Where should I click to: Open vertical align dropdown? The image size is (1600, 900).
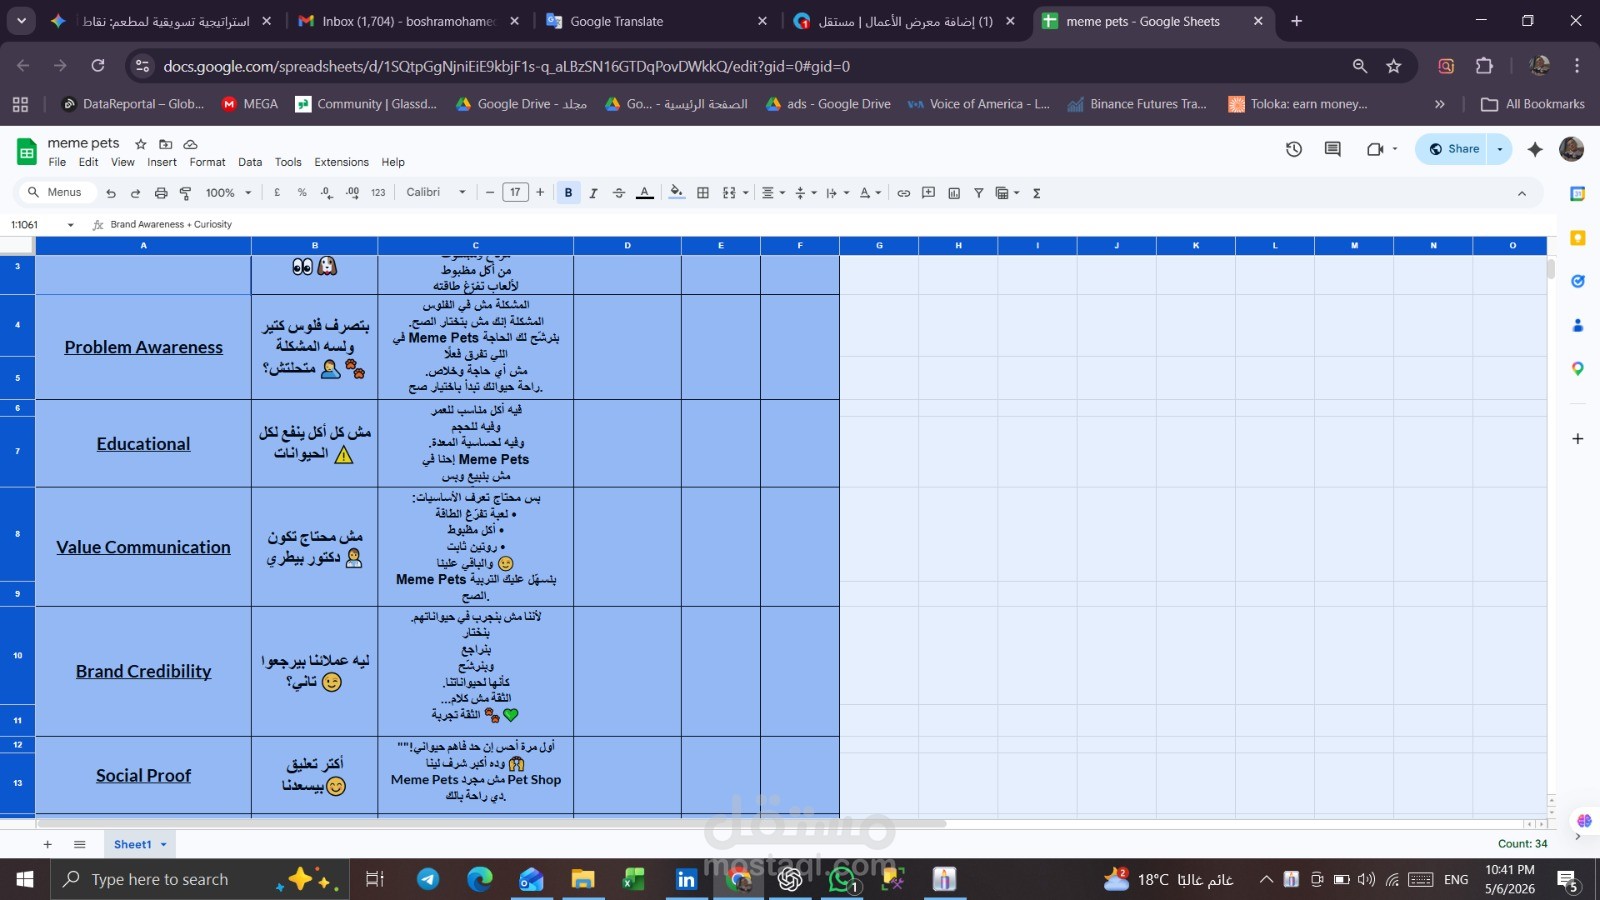[x=806, y=193]
